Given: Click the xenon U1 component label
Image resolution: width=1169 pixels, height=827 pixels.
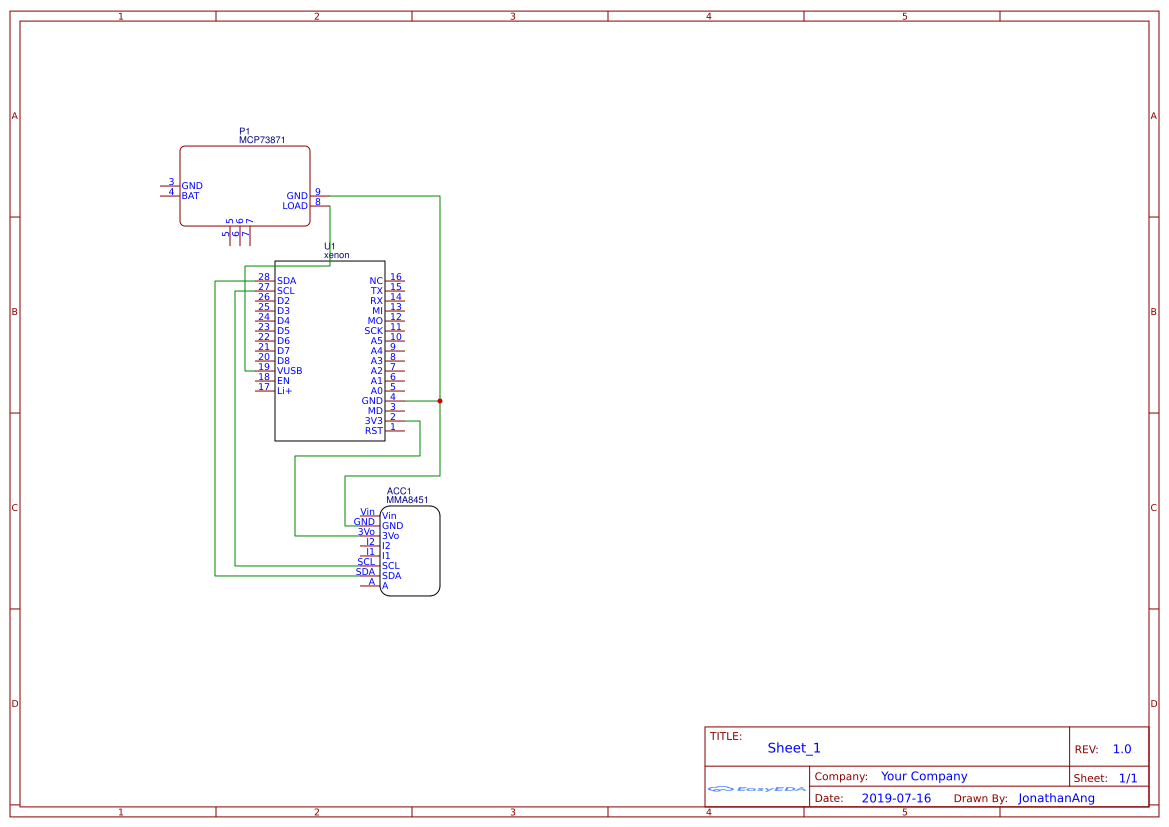Looking at the screenshot, I should [336, 256].
